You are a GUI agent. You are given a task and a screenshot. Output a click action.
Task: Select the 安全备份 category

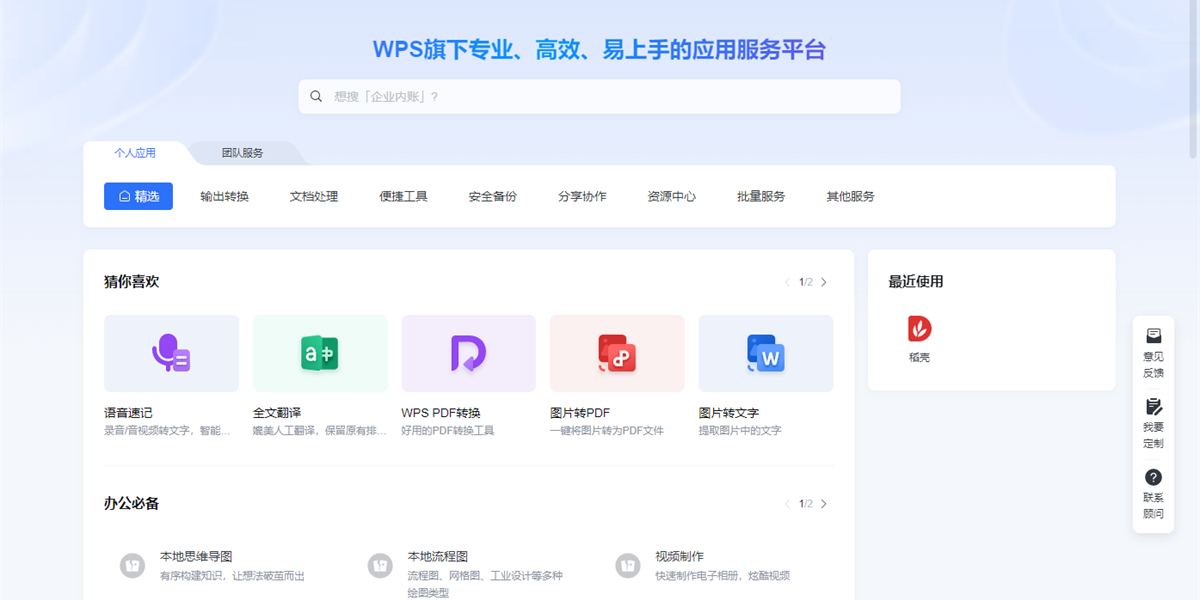point(492,196)
